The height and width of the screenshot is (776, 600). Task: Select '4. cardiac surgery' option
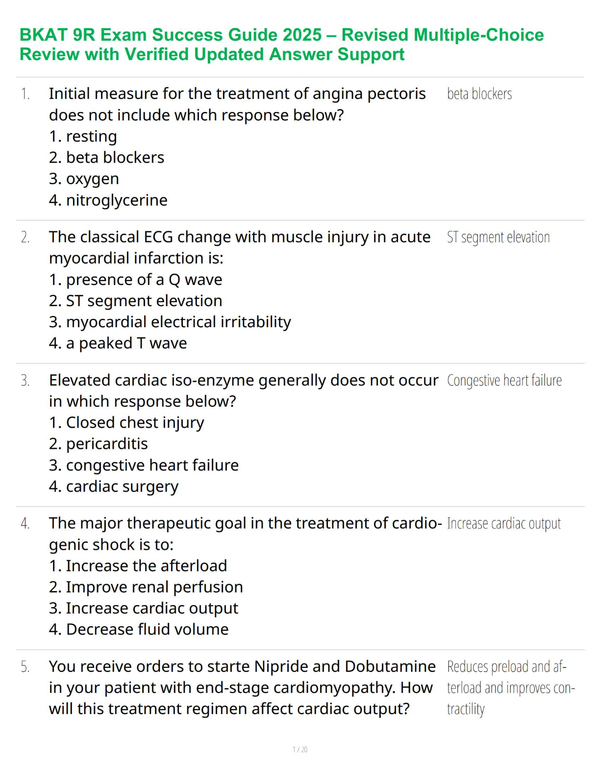tap(113, 486)
